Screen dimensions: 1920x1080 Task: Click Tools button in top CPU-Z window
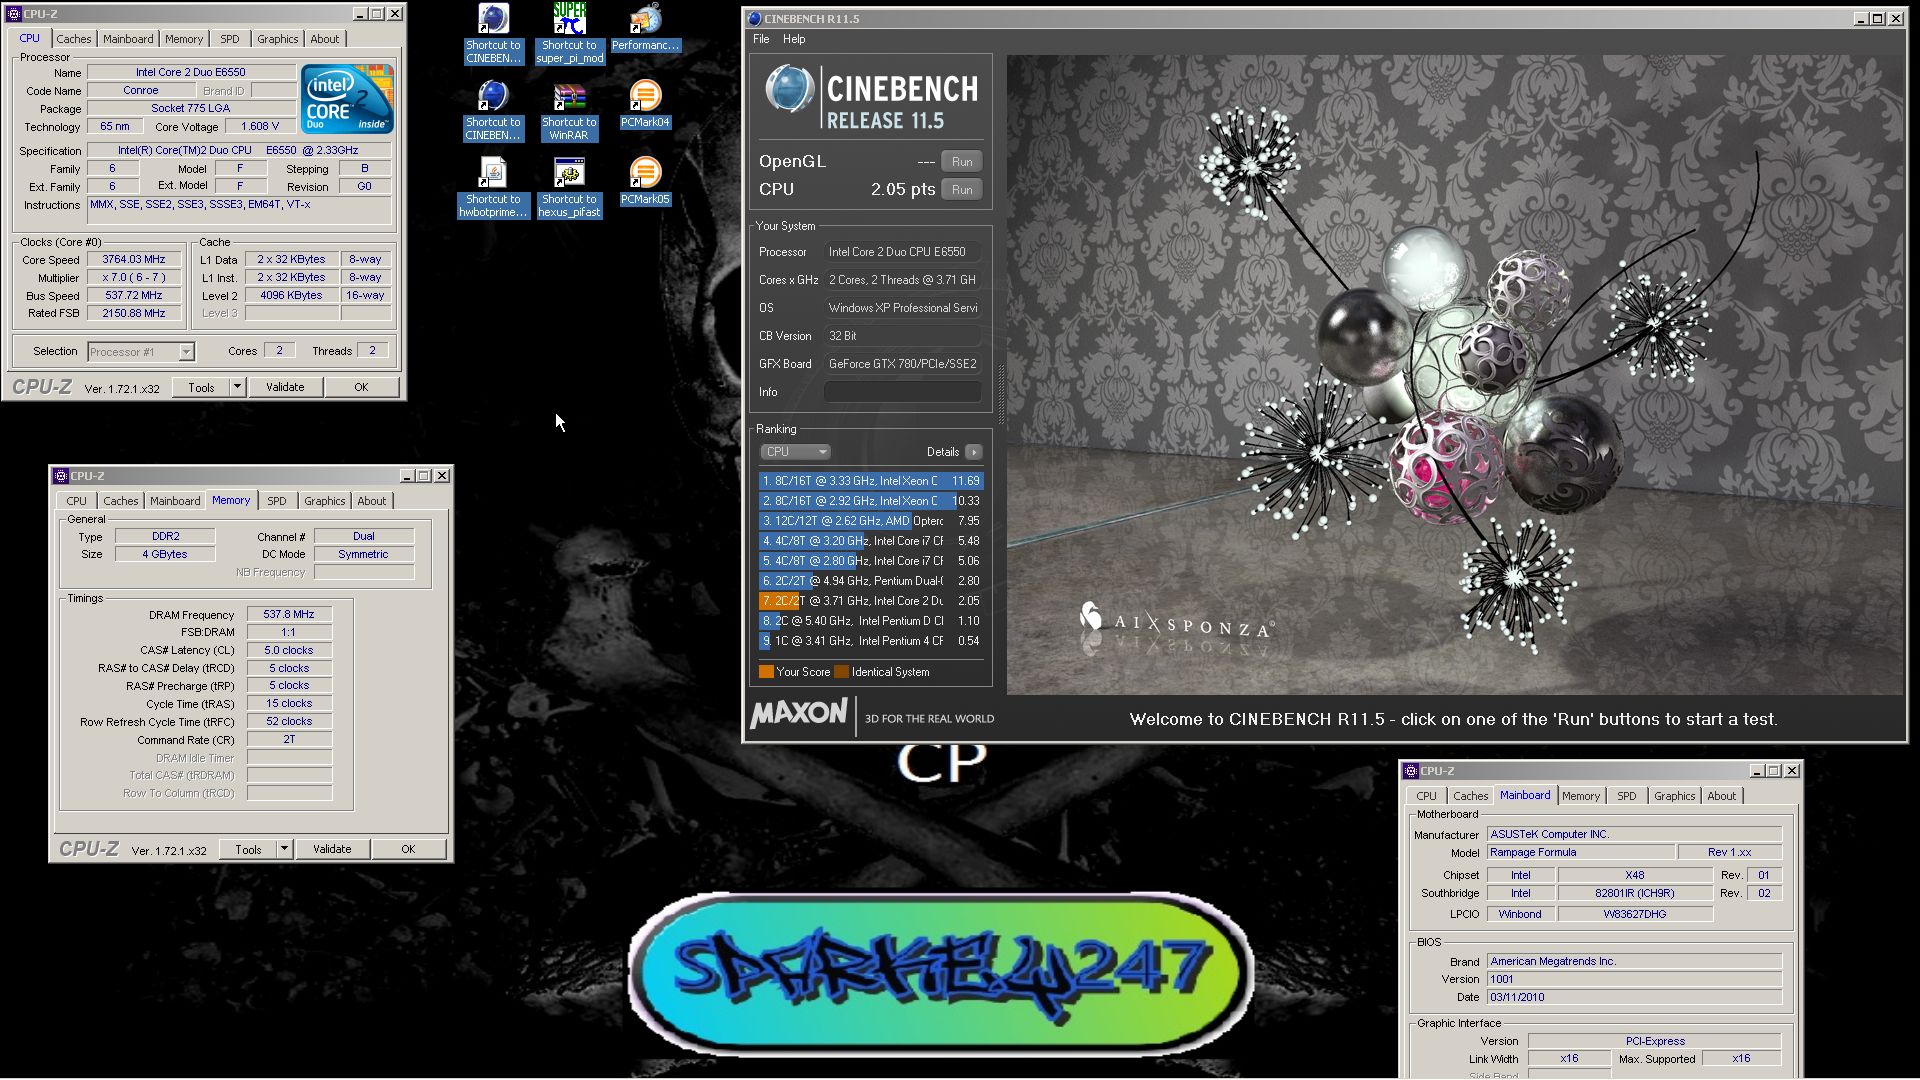(x=201, y=387)
